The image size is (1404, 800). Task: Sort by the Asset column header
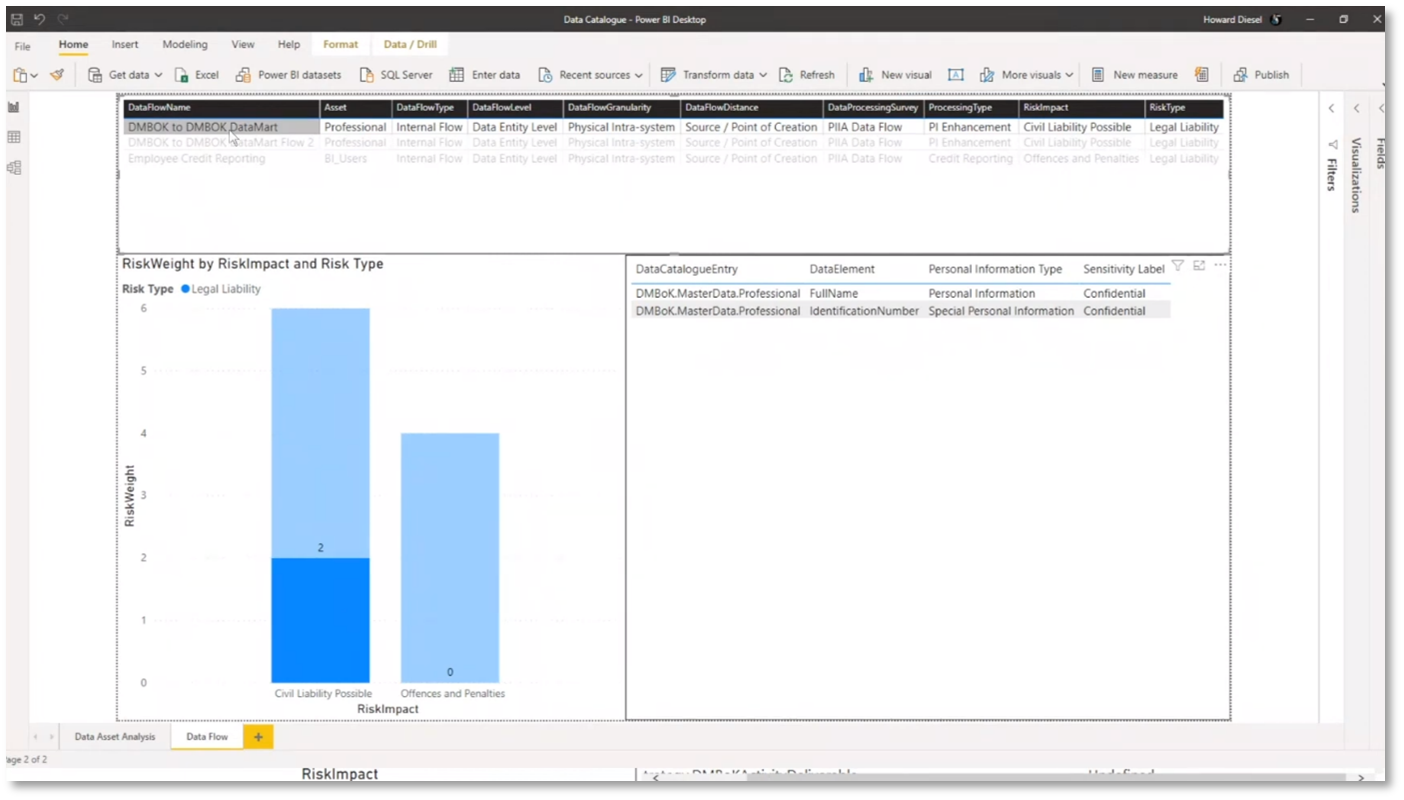tap(355, 106)
